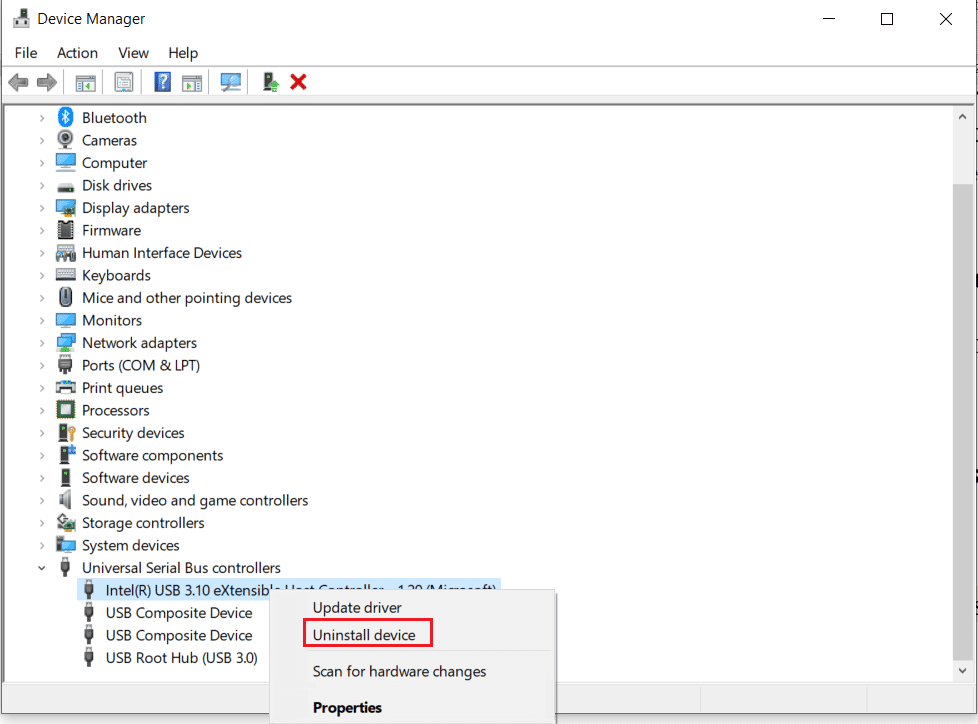Click Update driver in the context menu
The width and height of the screenshot is (978, 724).
tap(357, 607)
